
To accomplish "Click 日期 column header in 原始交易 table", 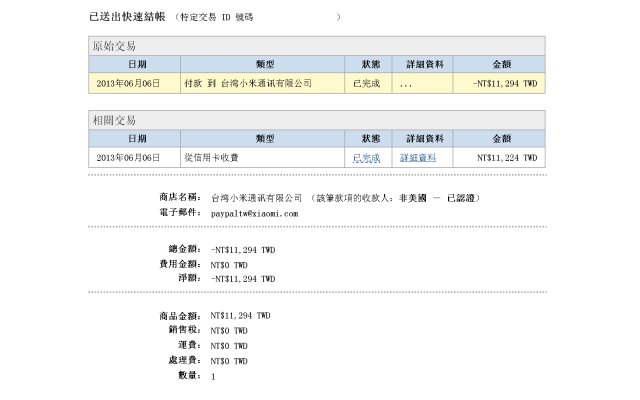I will tap(135, 64).
